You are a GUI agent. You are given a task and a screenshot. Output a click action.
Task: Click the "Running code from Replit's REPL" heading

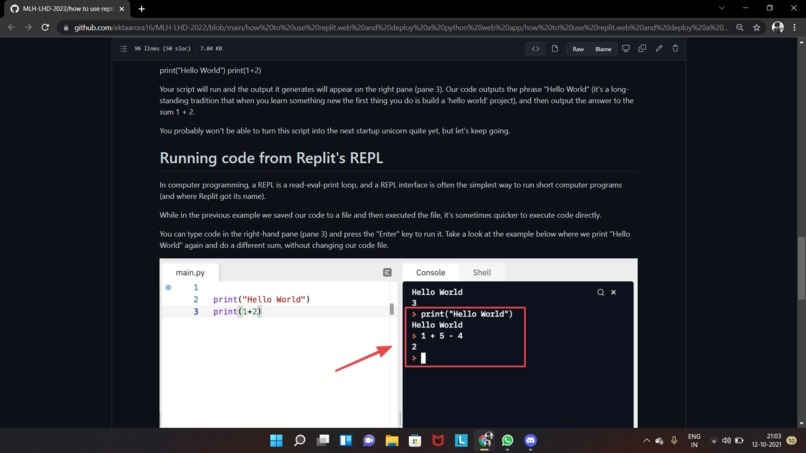coord(271,158)
